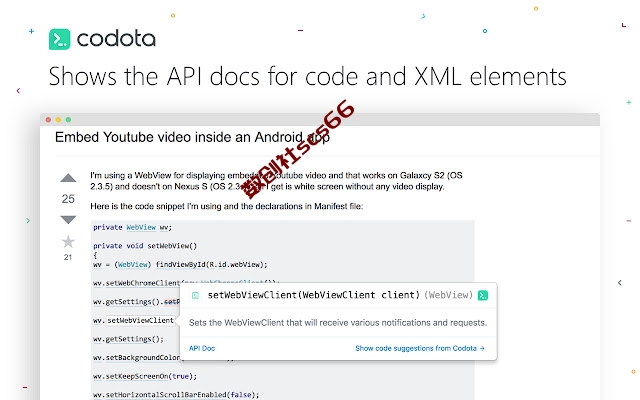Image resolution: width=640 pixels, height=400 pixels.
Task: Click the code line wv.setHorizontalScrollBarEnabled(false);
Action: [x=176, y=395]
